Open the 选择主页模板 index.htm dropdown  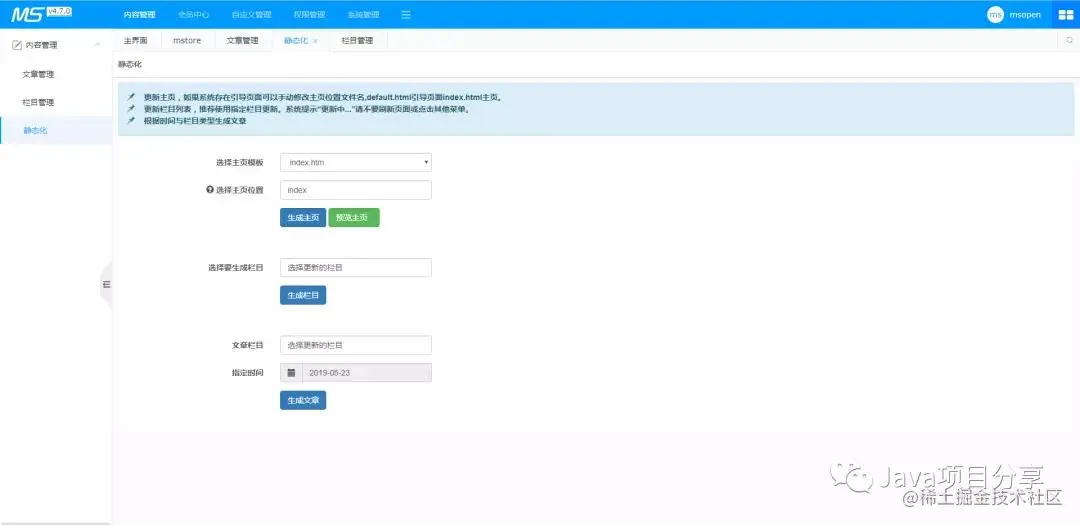pyautogui.click(x=355, y=163)
